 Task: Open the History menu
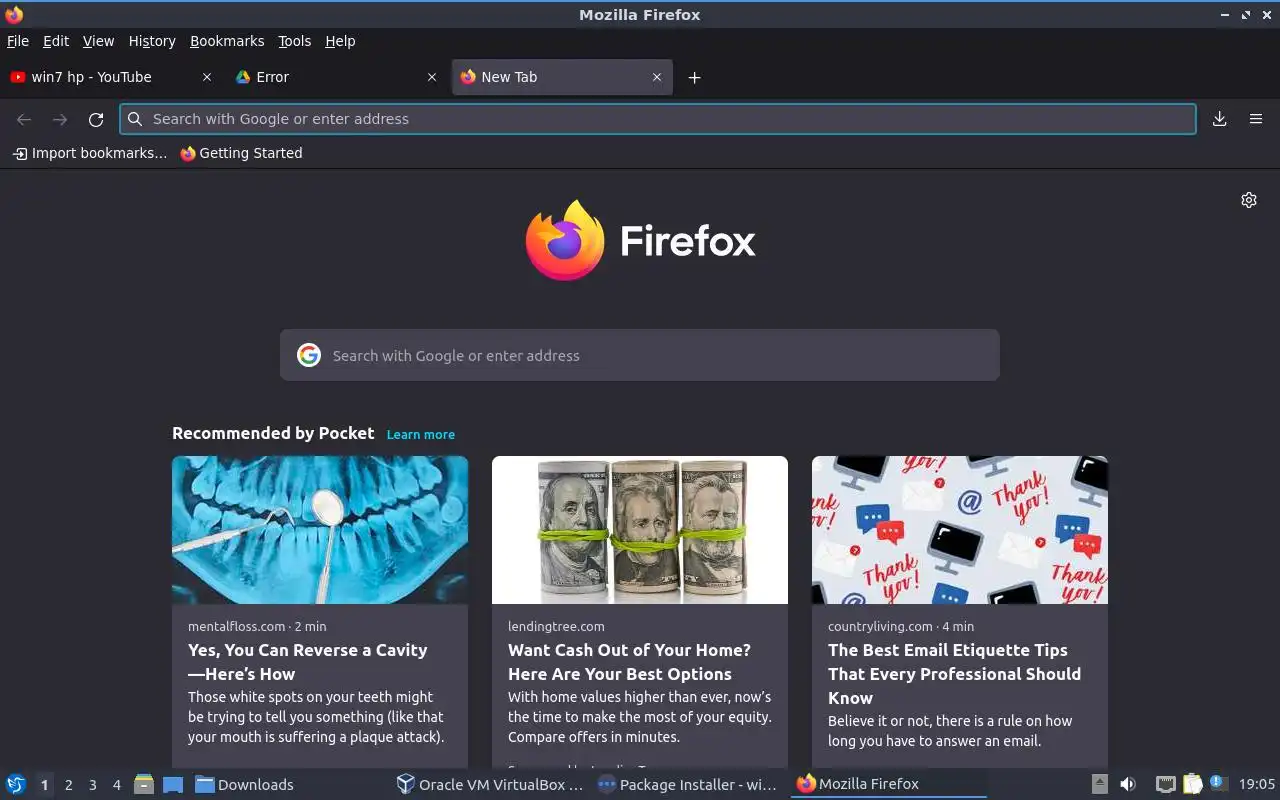point(152,41)
